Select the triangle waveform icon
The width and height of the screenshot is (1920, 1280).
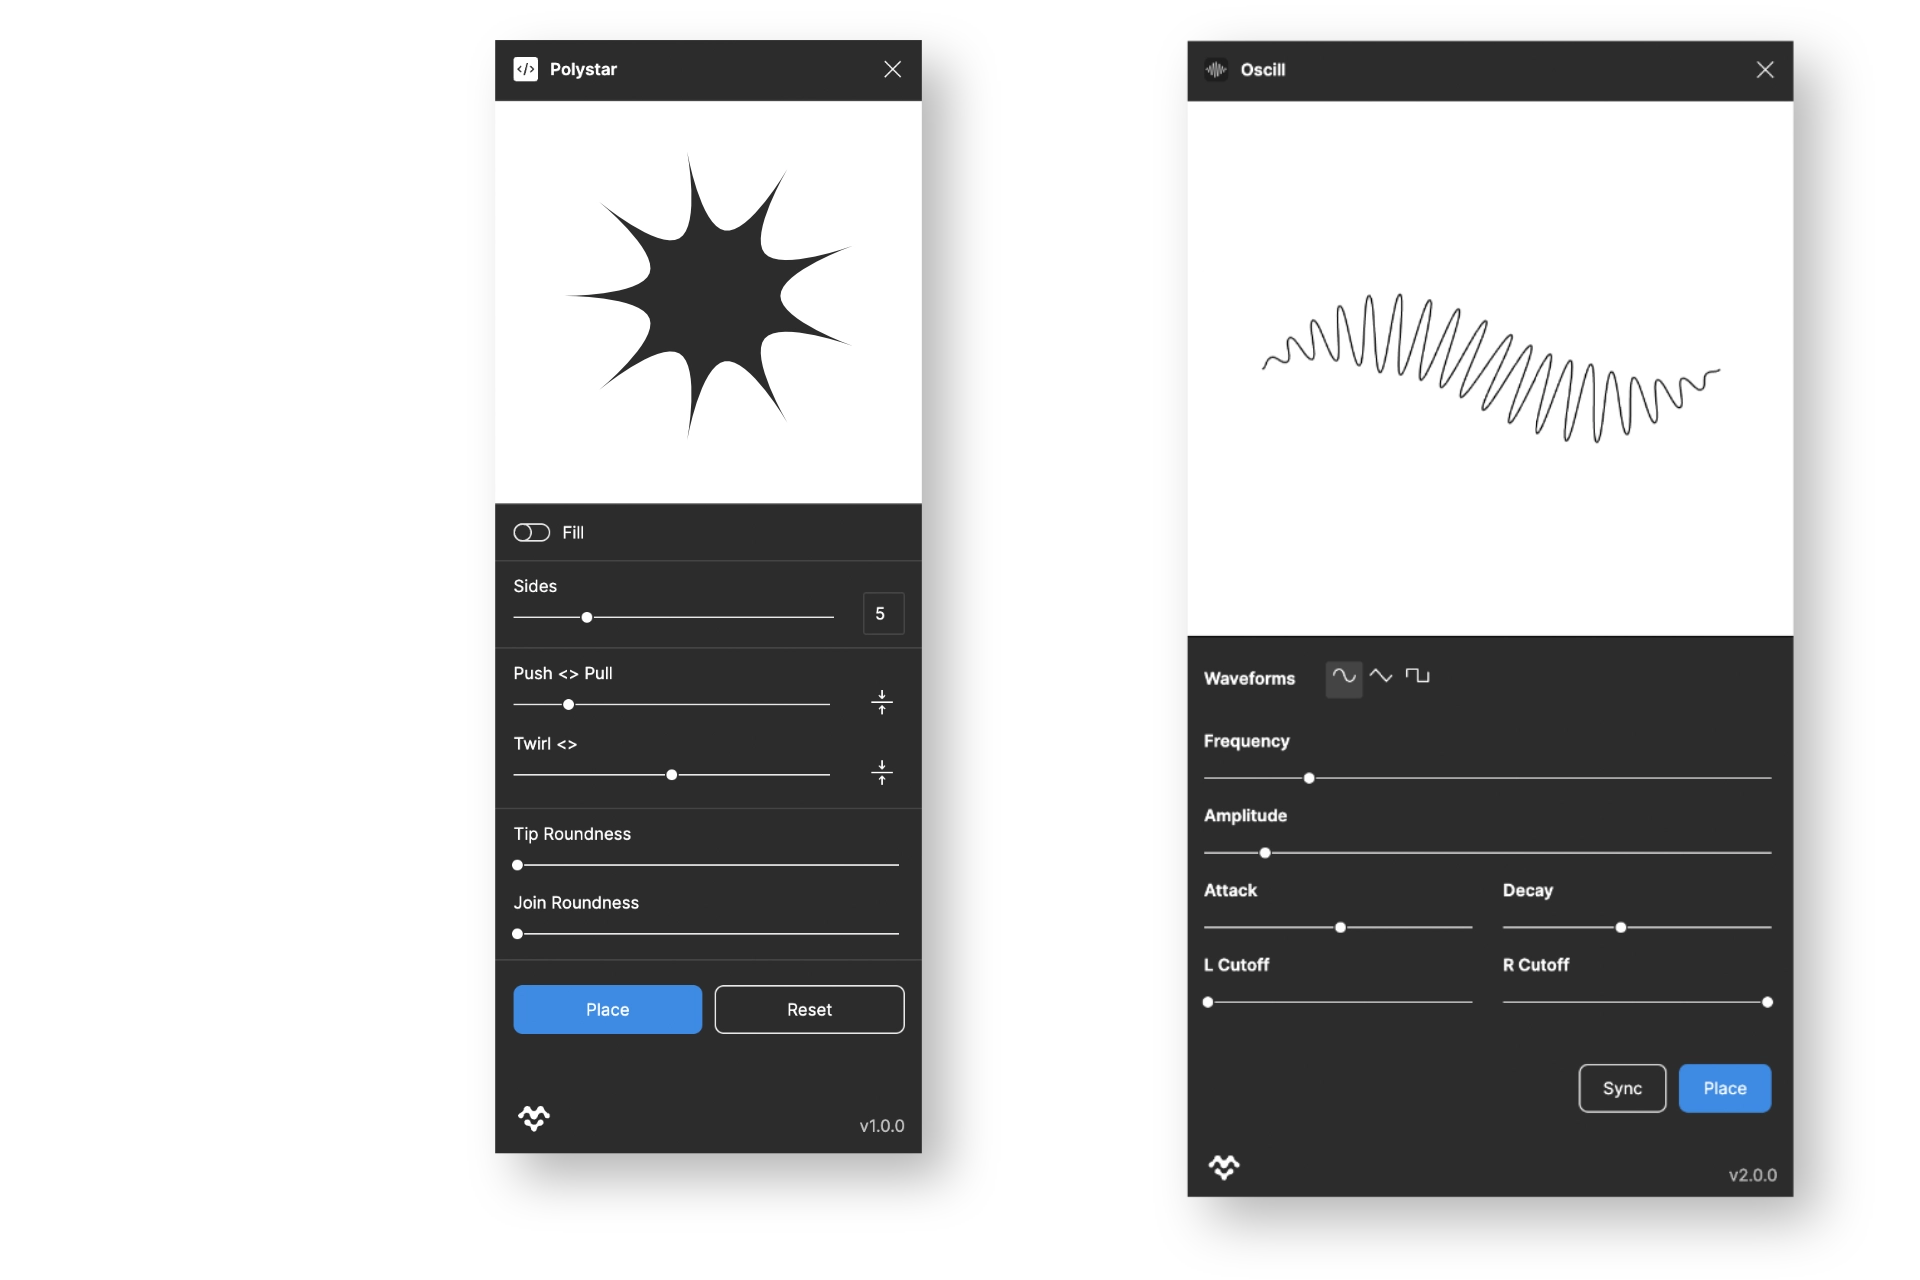[1381, 677]
